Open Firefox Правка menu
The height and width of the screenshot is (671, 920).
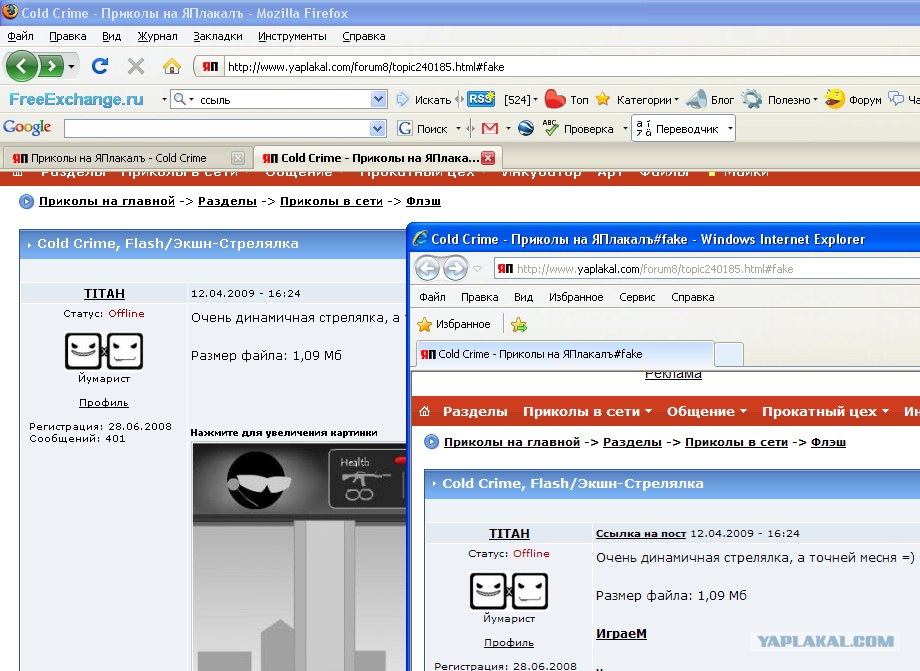tap(67, 36)
